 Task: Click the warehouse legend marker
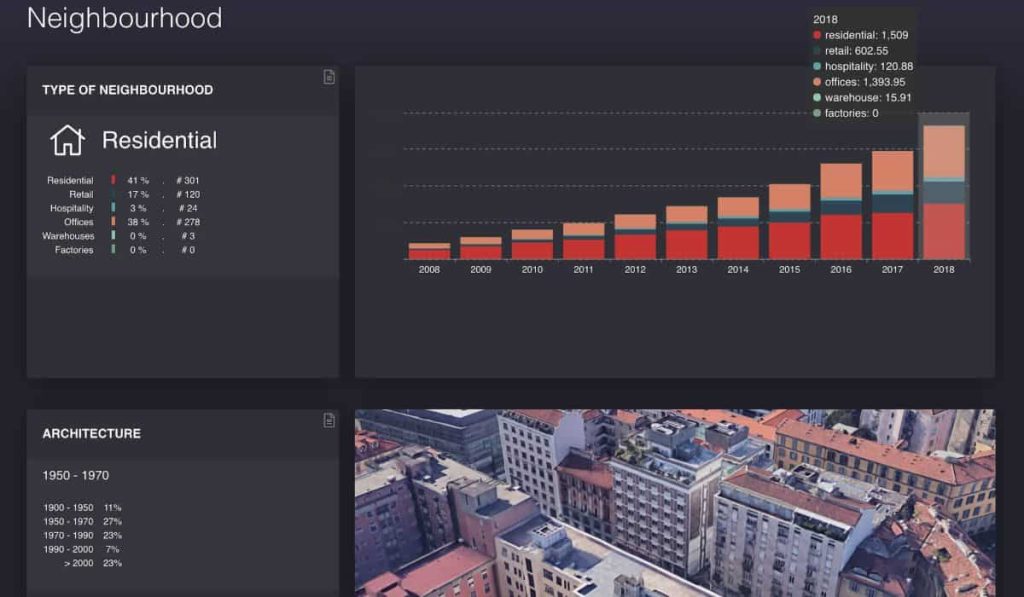click(818, 97)
